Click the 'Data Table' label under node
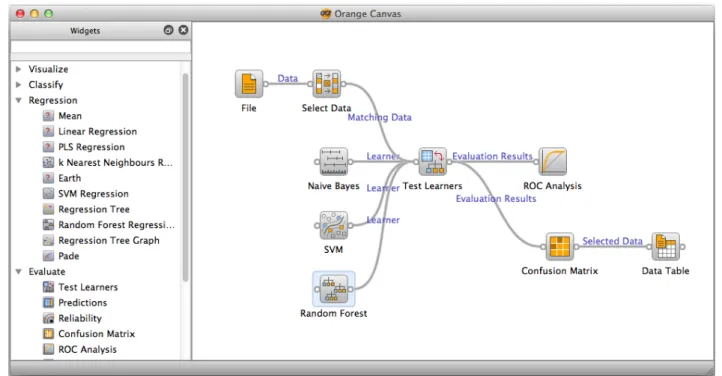722x376 pixels. tap(665, 271)
